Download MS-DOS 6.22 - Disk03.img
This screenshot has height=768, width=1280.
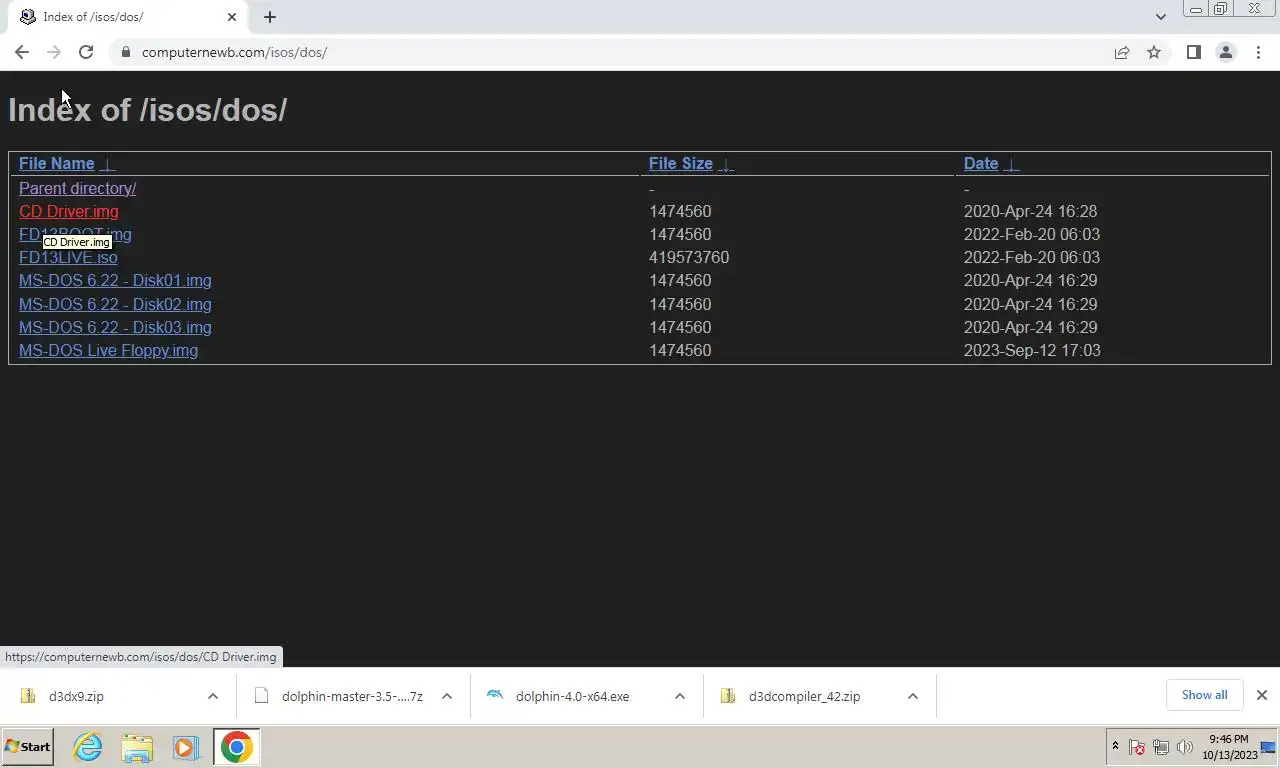(115, 327)
